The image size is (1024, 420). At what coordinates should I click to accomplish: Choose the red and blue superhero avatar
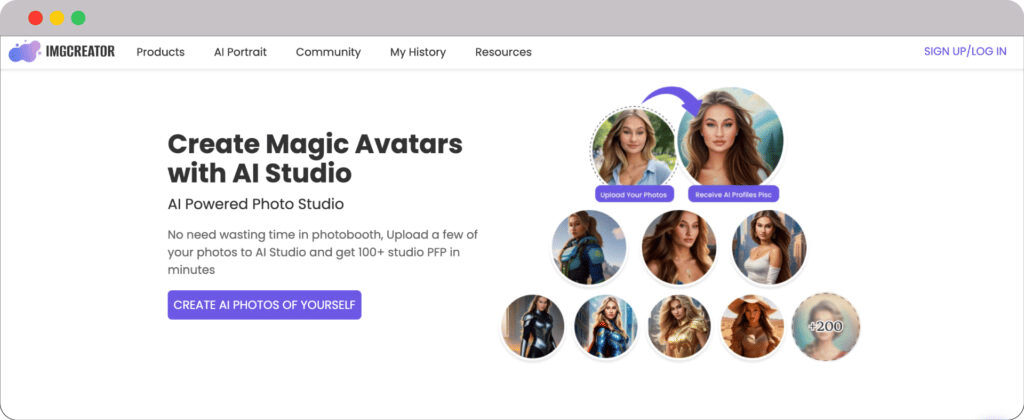(x=606, y=326)
